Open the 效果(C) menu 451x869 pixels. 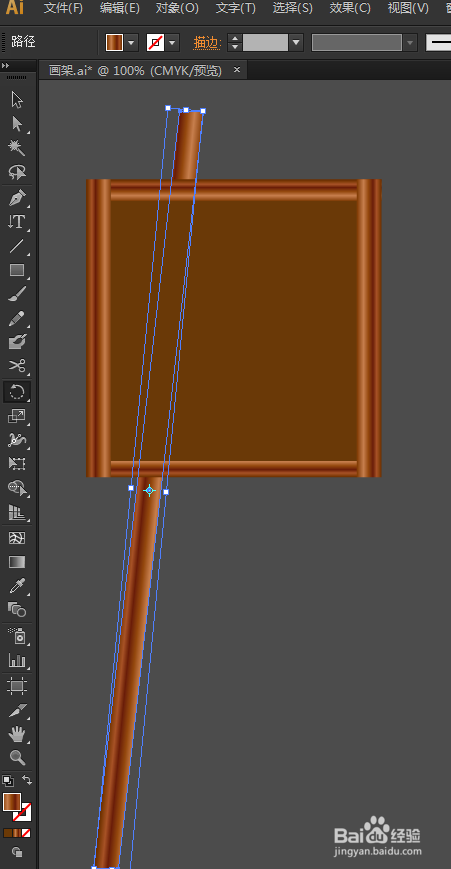[350, 8]
